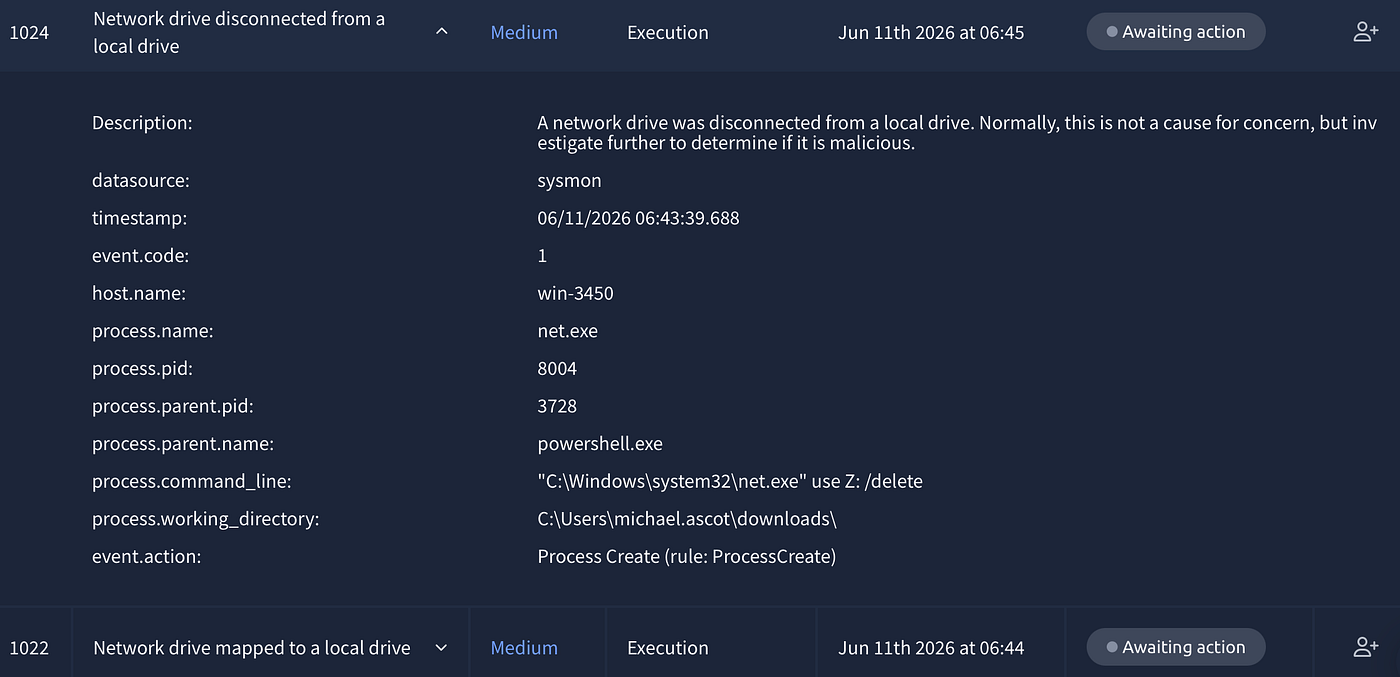Screen dimensions: 1400x677
Task: Click Medium severity on alert 1024
Action: 524,32
